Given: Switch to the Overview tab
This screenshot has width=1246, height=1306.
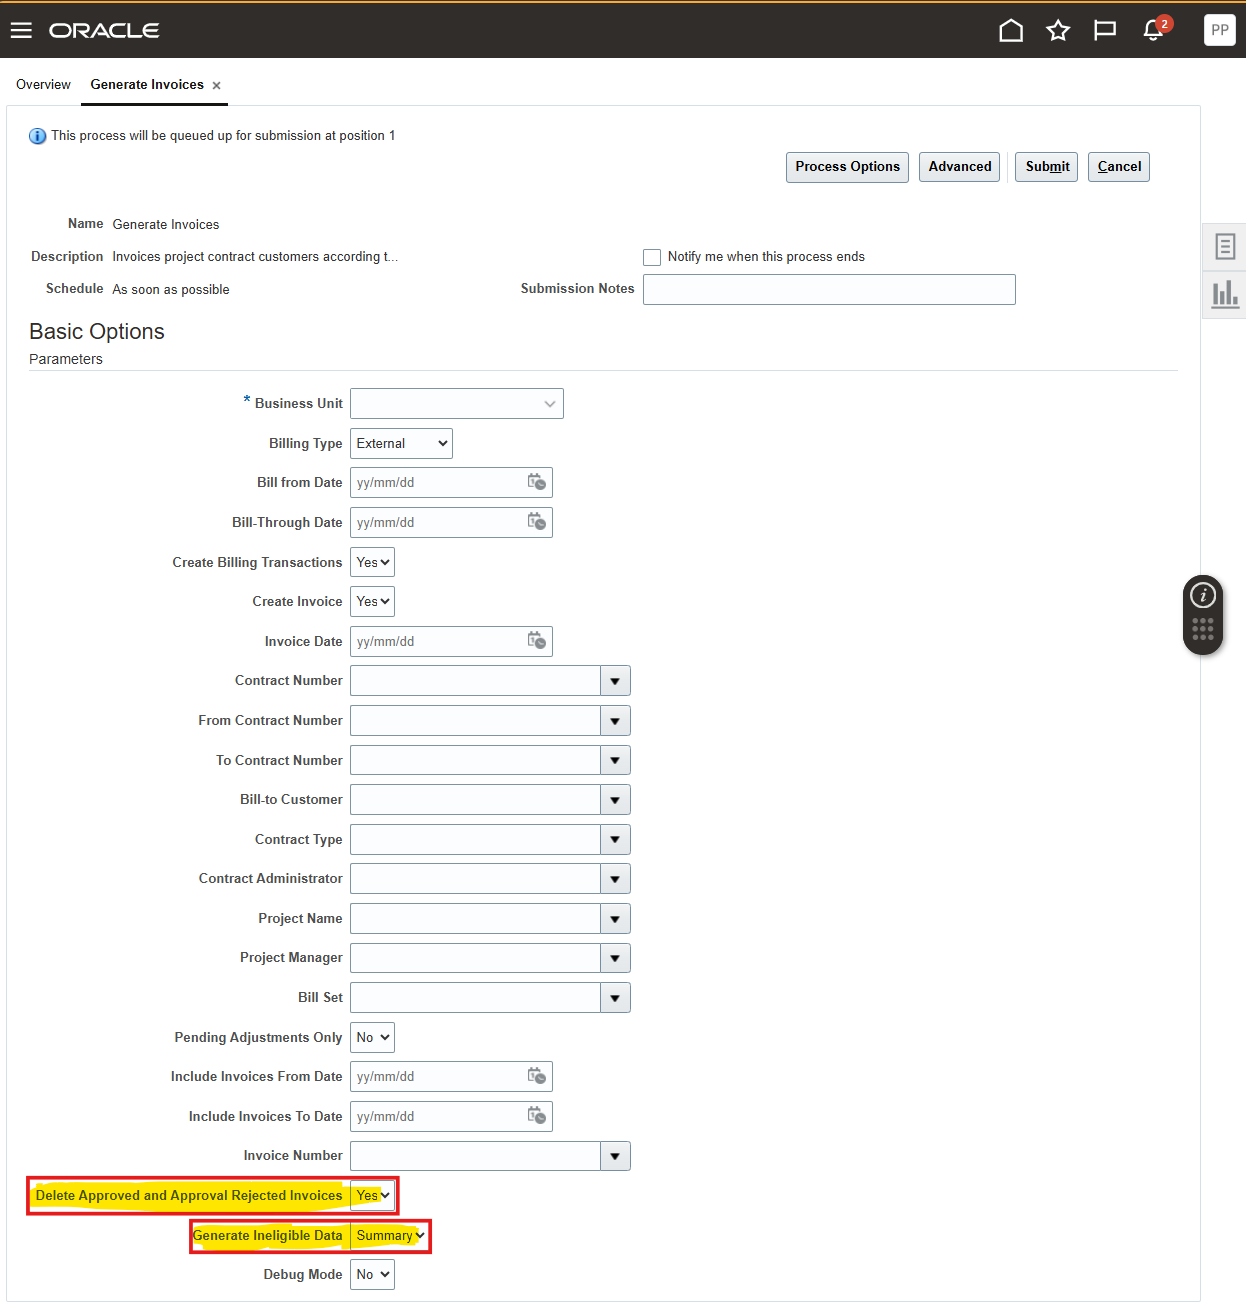Looking at the screenshot, I should pyautogui.click(x=43, y=85).
